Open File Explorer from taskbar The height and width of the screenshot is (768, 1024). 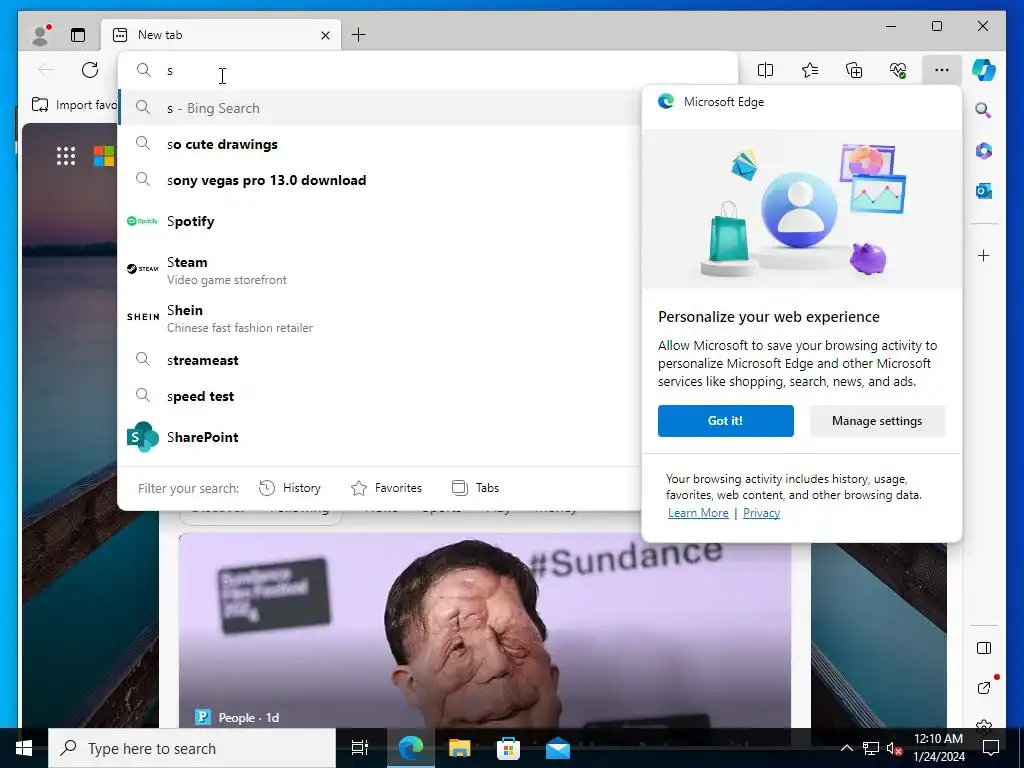pos(459,748)
